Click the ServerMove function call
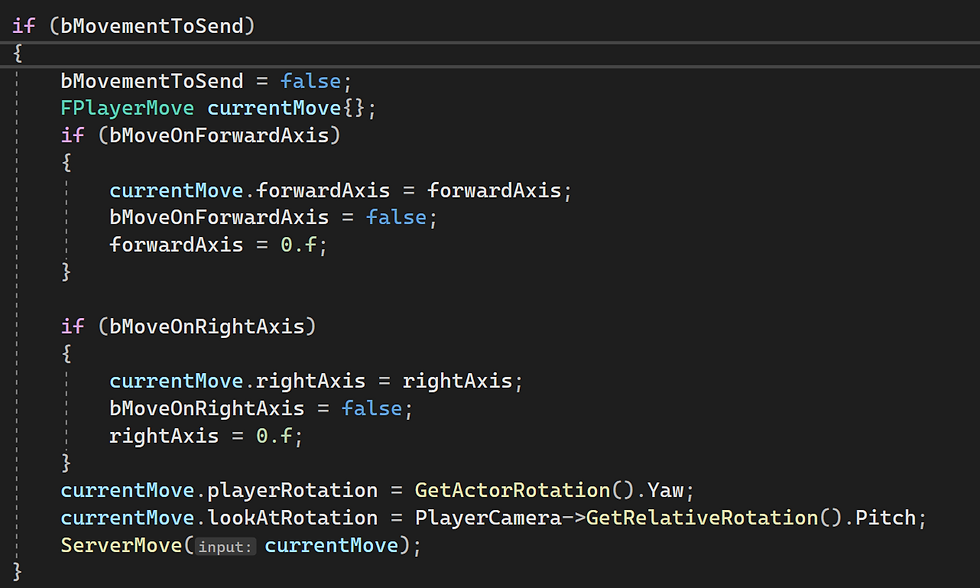This screenshot has width=980, height=588. click(x=121, y=545)
